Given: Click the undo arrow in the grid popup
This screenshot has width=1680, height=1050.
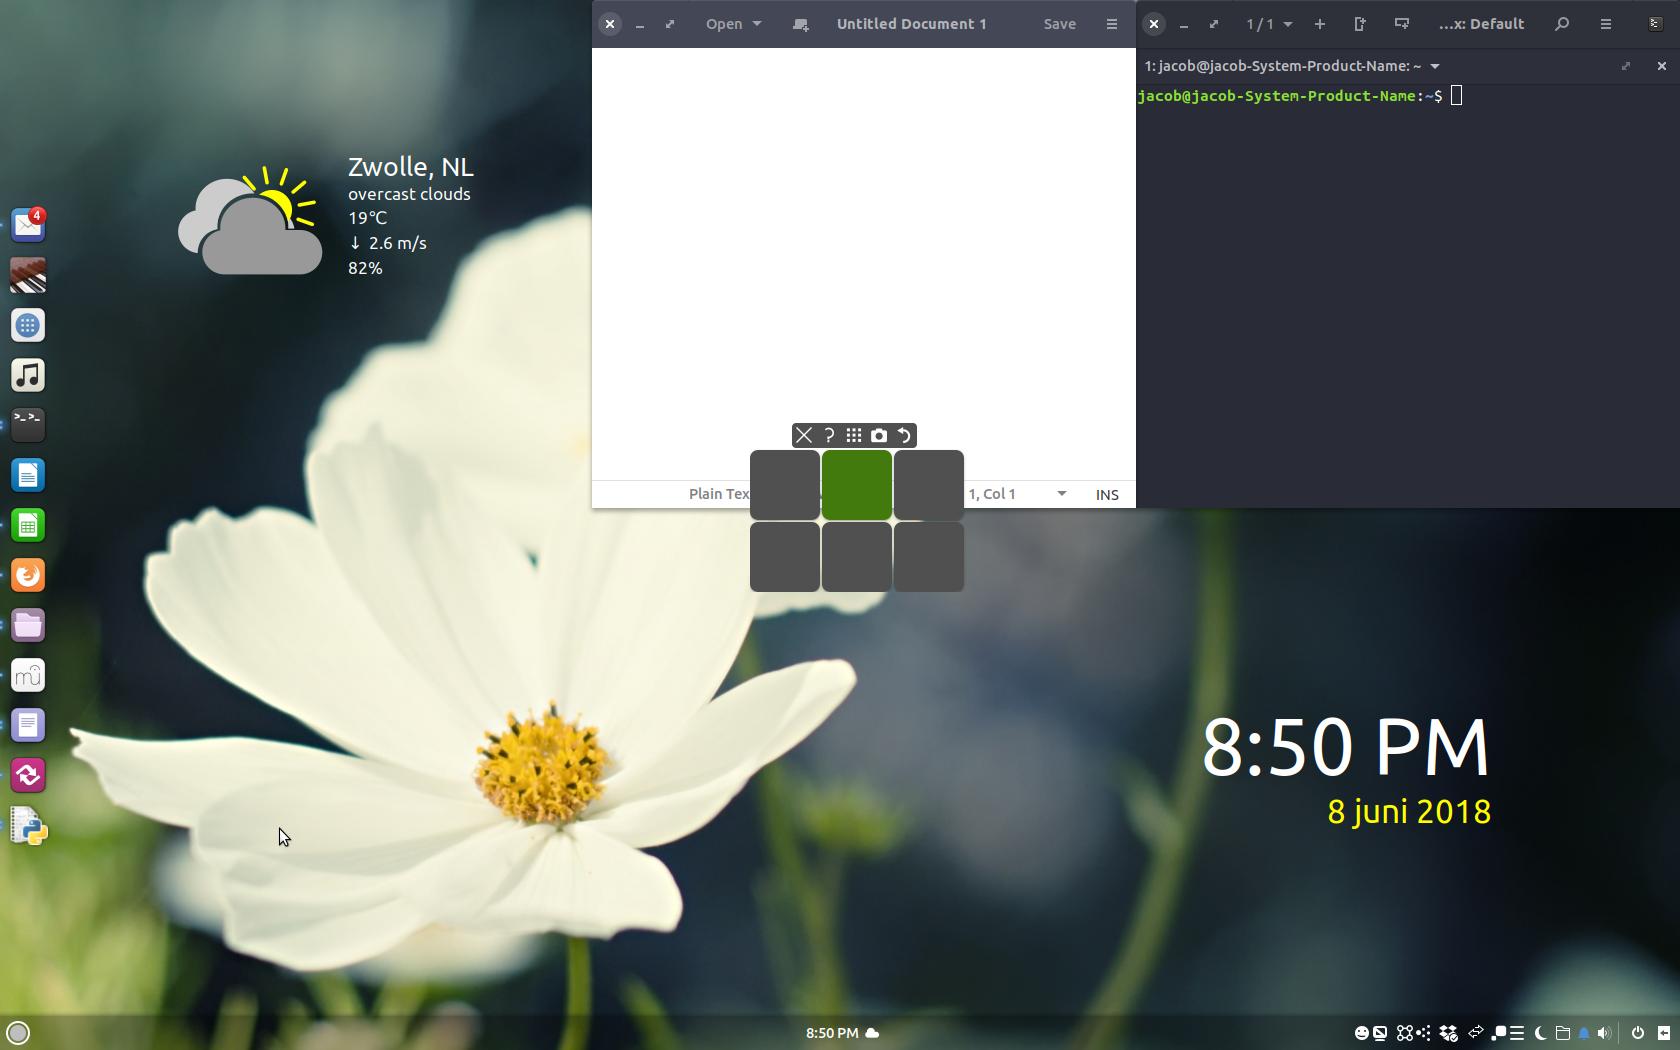Looking at the screenshot, I should pos(904,435).
